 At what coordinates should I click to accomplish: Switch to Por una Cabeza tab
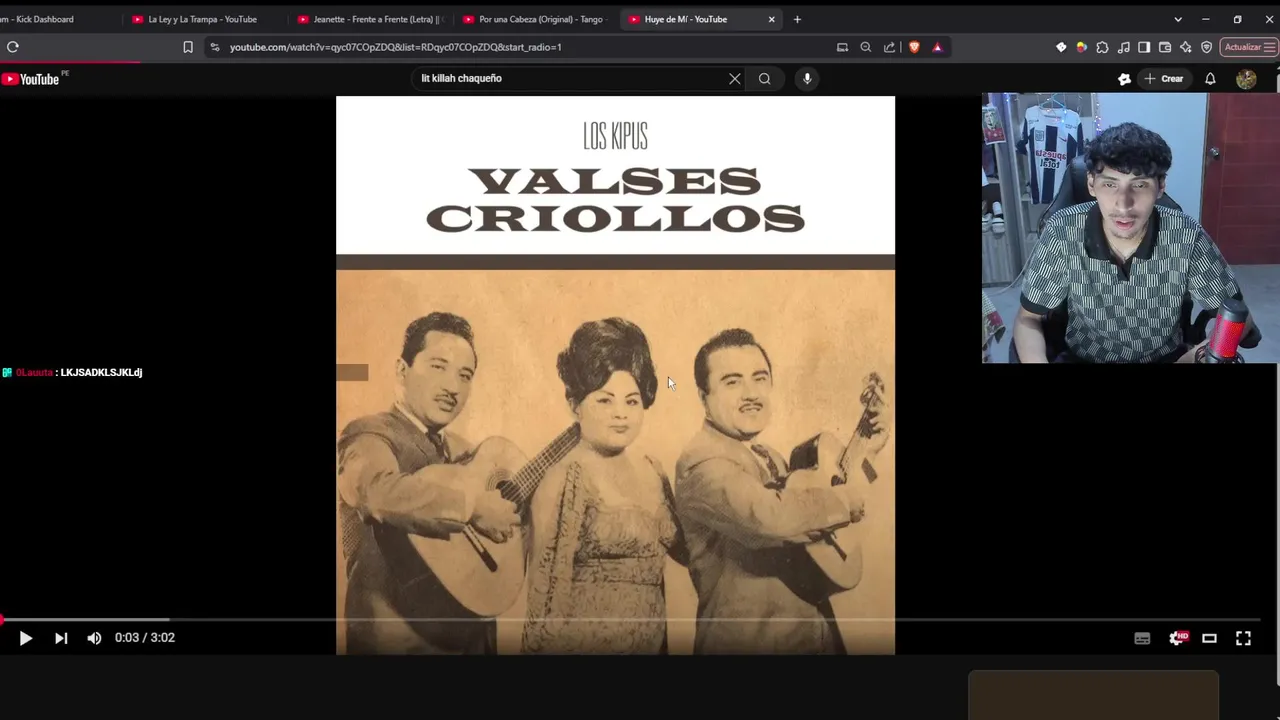[536, 19]
